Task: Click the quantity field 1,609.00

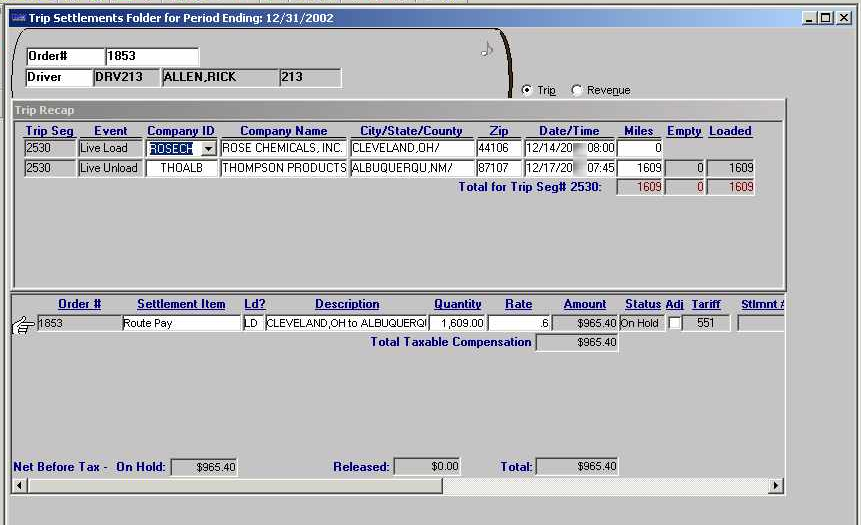Action: [457, 323]
